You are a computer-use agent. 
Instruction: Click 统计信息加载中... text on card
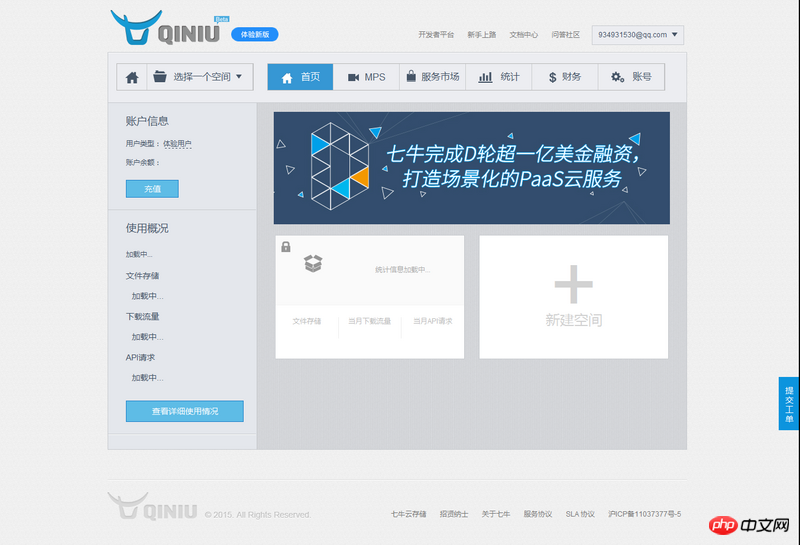pos(403,269)
